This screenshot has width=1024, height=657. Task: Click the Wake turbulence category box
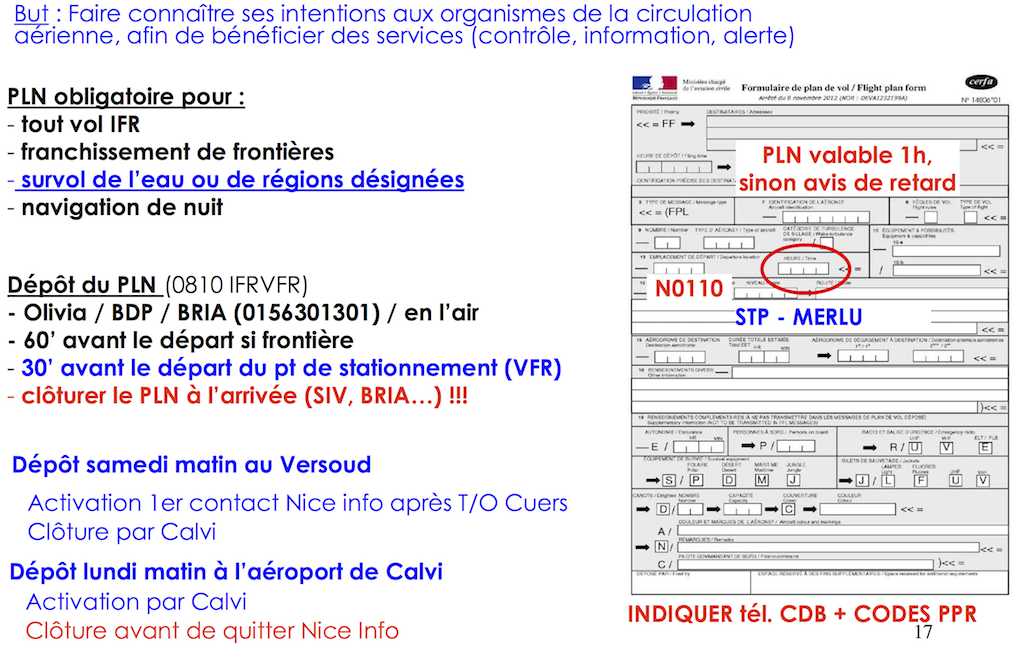(827, 243)
